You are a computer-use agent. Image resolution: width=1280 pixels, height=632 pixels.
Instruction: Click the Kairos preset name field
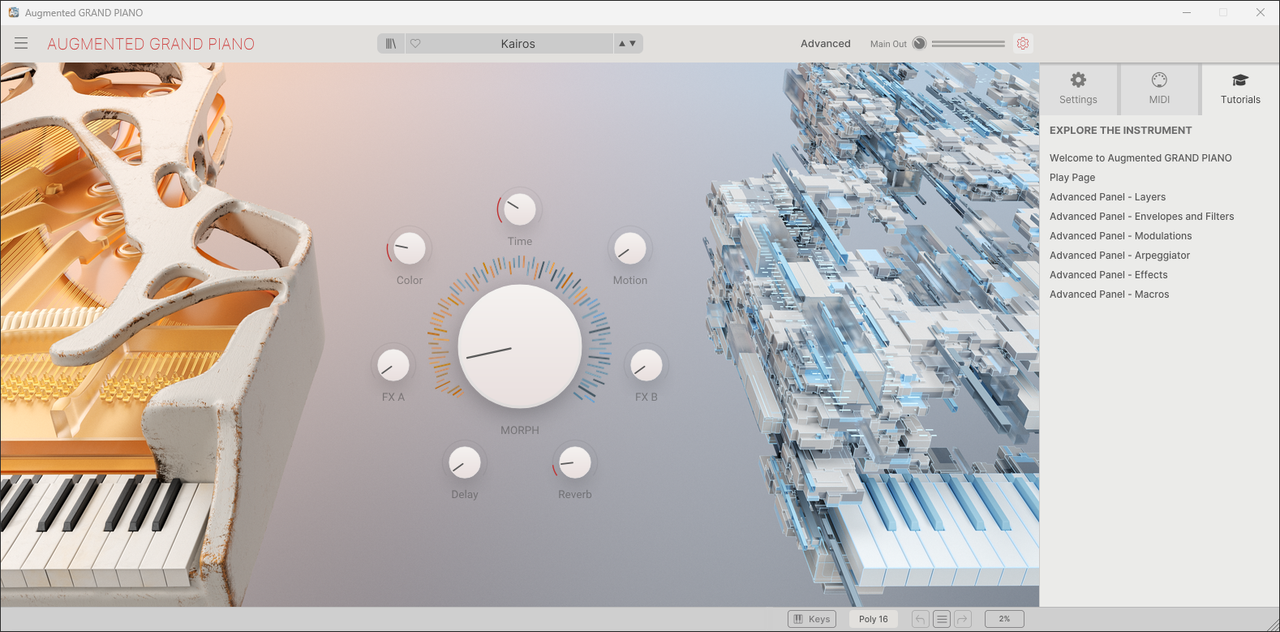point(518,44)
